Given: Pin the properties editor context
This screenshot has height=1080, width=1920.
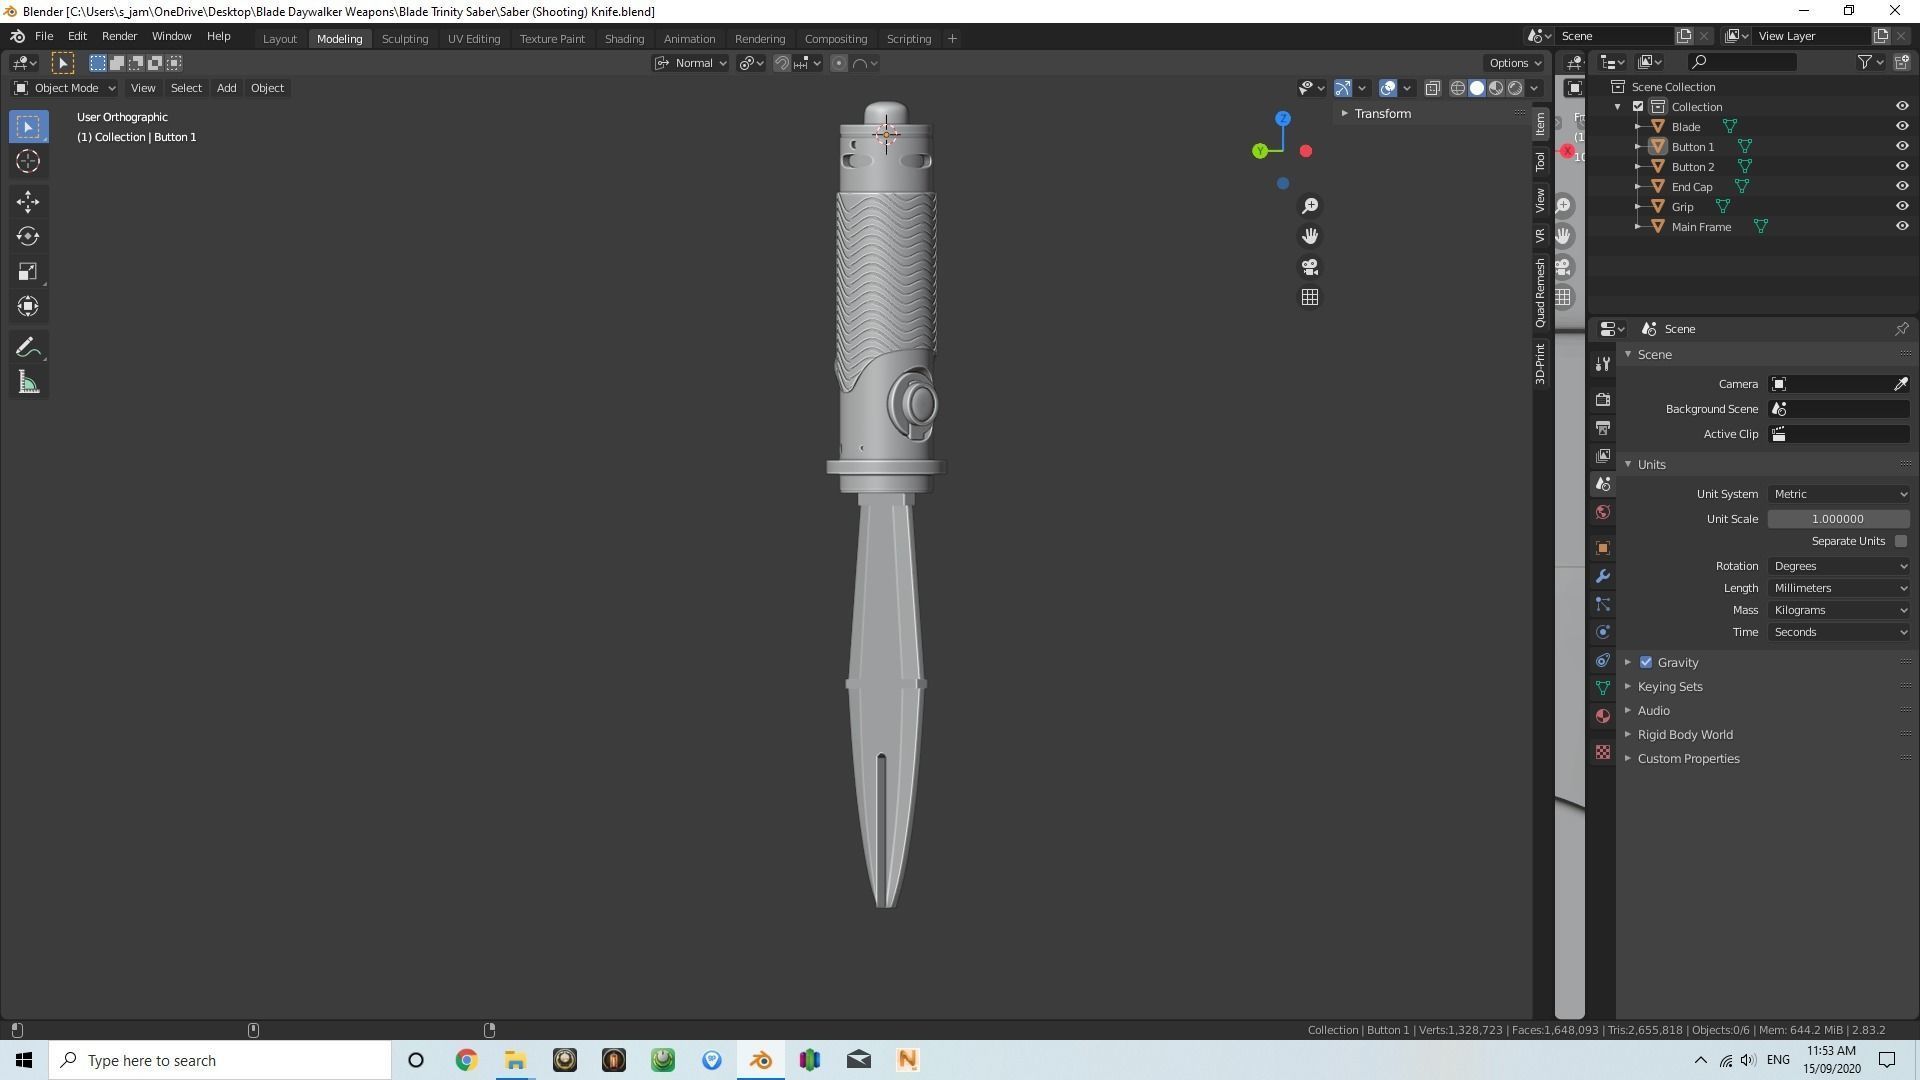Looking at the screenshot, I should coord(1901,329).
